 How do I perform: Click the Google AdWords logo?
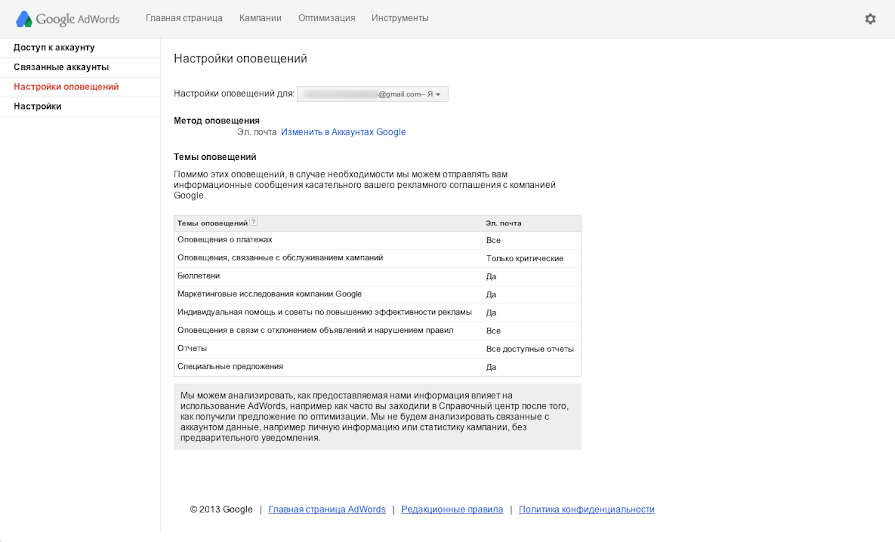(69, 19)
